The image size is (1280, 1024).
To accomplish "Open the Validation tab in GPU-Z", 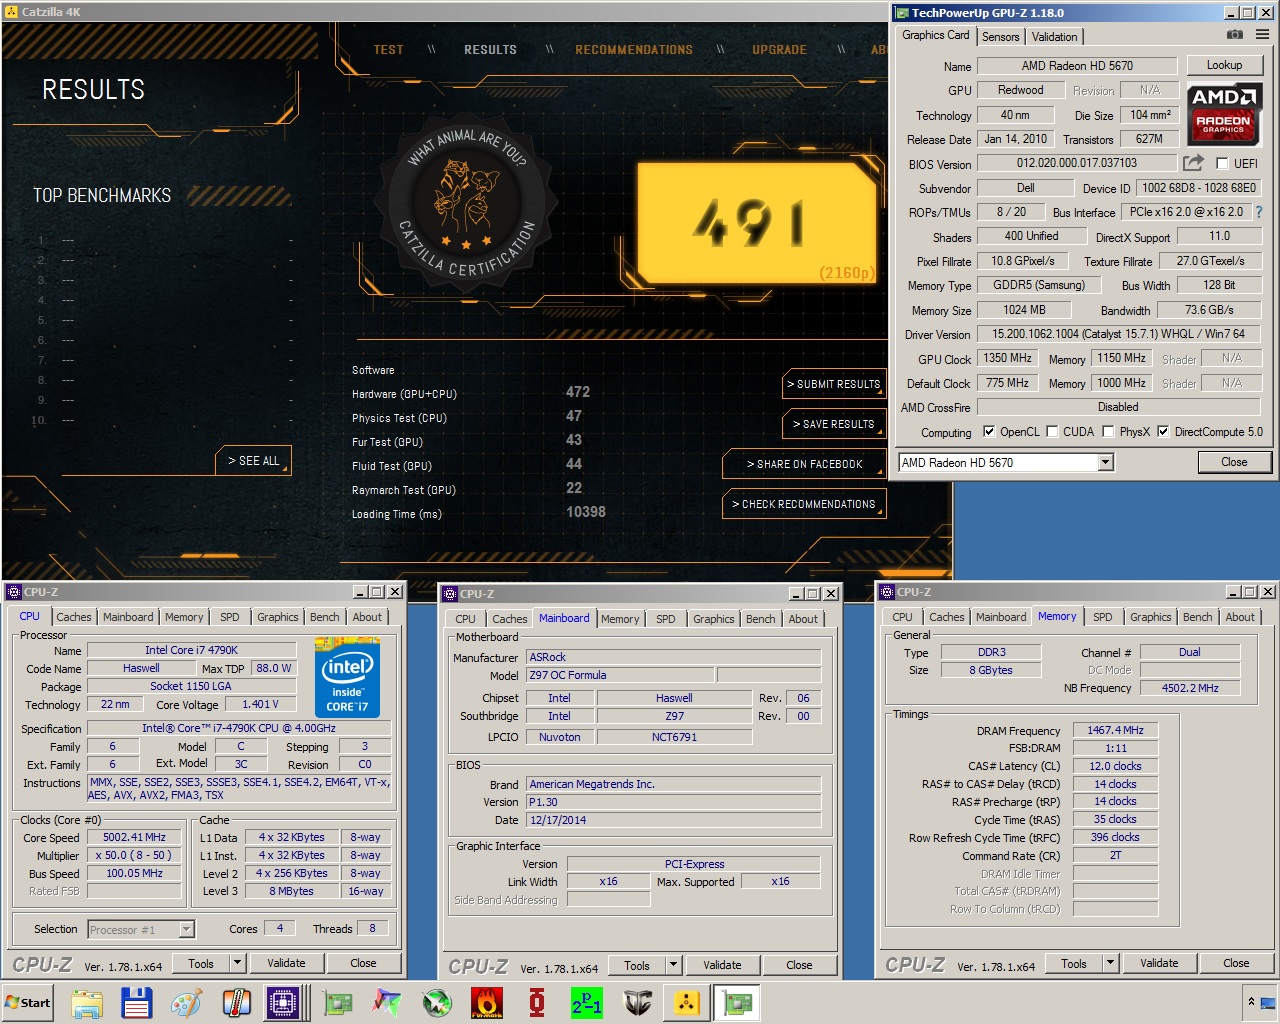I will coord(1055,37).
